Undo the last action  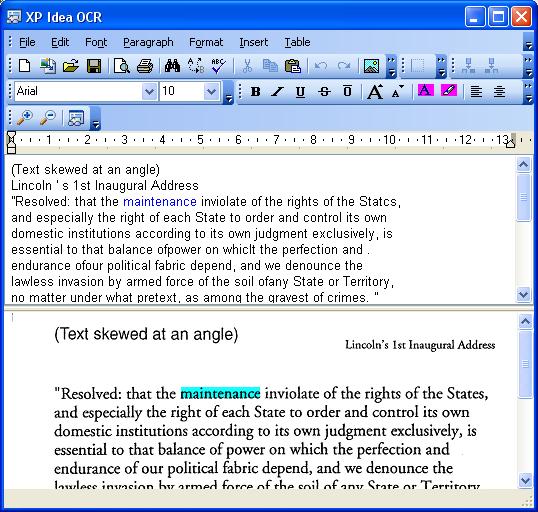[321, 65]
